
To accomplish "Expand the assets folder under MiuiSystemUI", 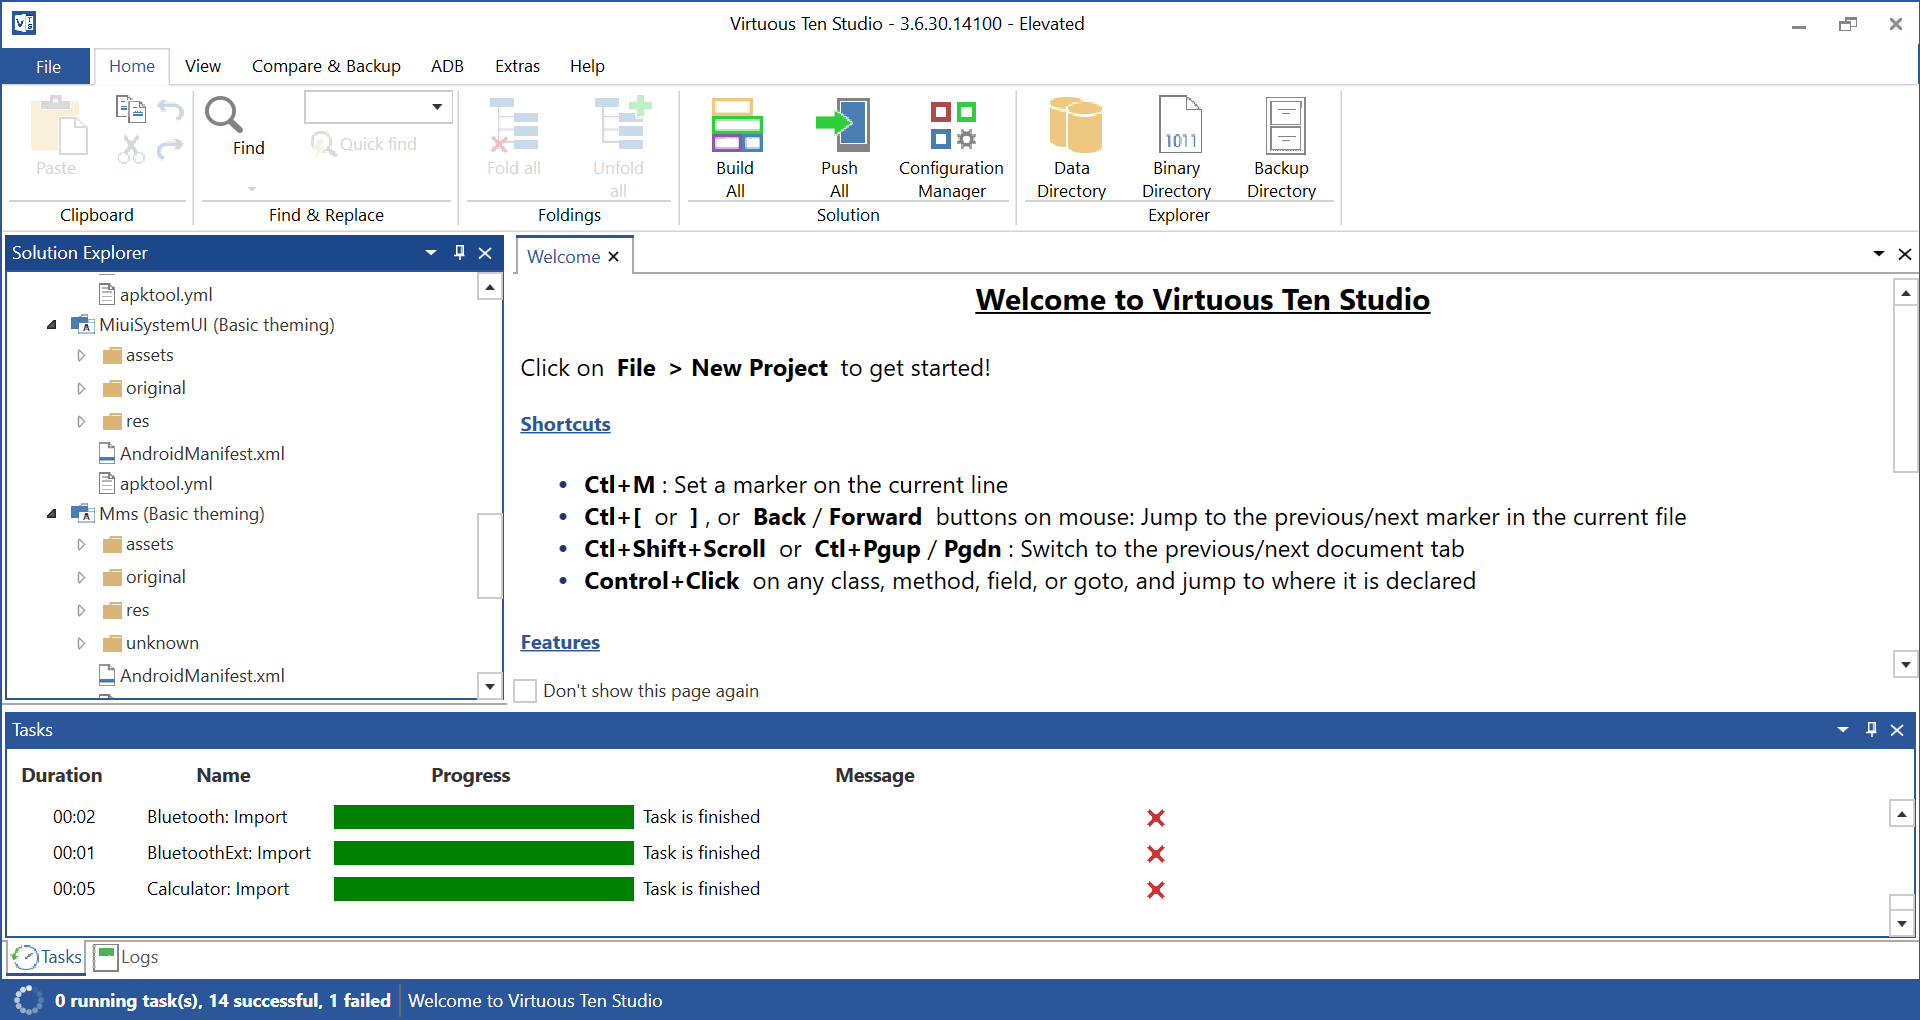I will click(x=82, y=356).
